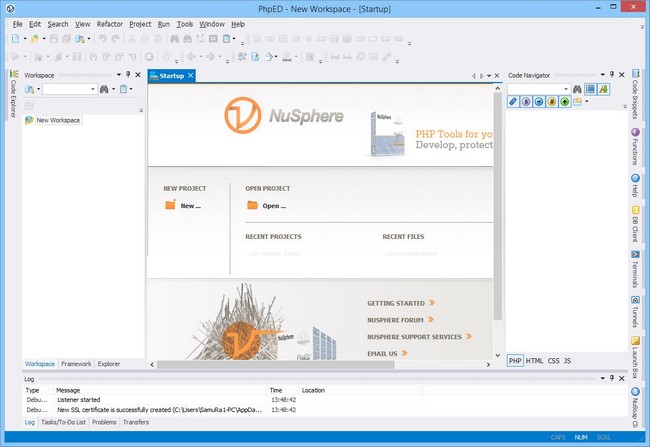This screenshot has width=650, height=447.
Task: Toggle the pin on the Log panel
Action: pyautogui.click(x=612, y=378)
